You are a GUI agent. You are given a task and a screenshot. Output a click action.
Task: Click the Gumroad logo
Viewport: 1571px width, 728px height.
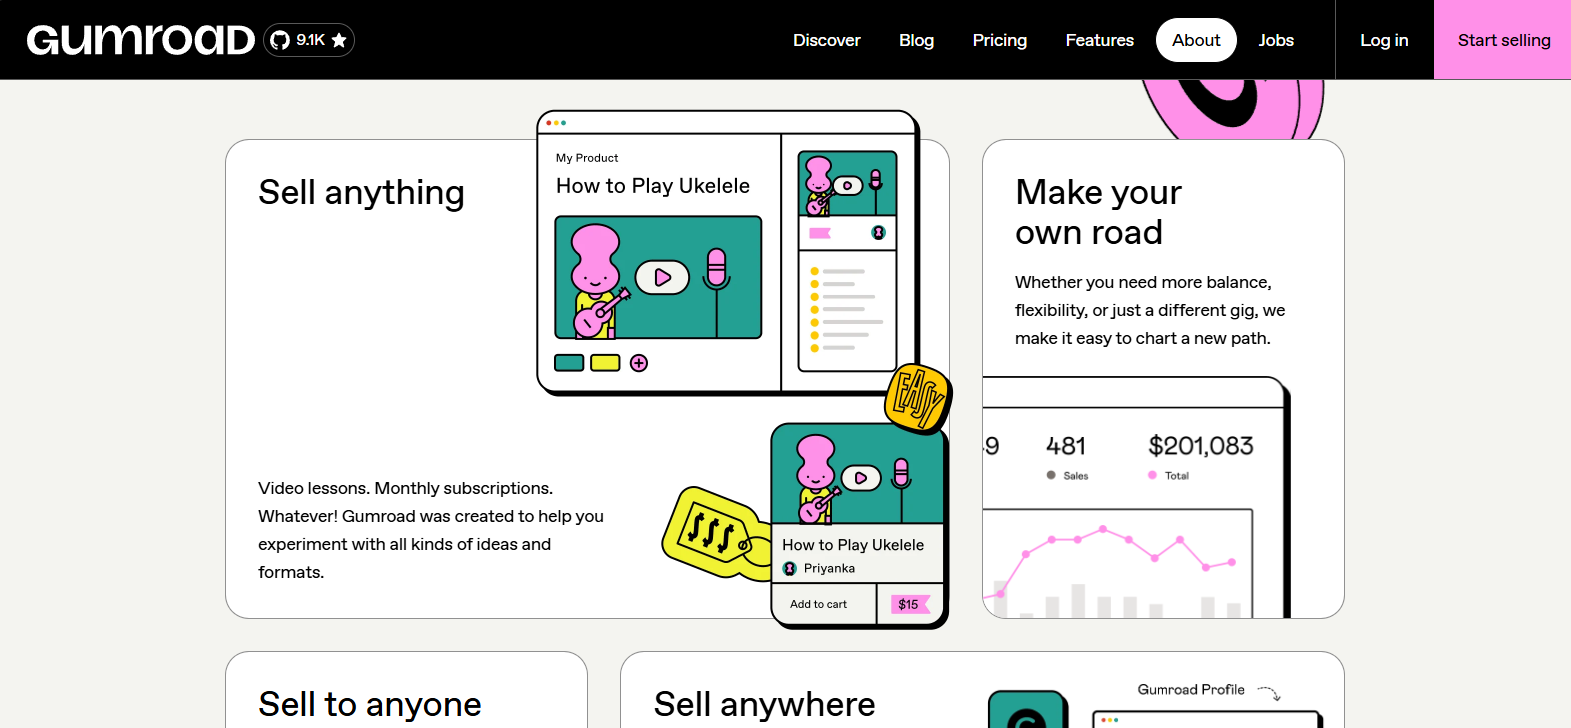click(x=141, y=40)
